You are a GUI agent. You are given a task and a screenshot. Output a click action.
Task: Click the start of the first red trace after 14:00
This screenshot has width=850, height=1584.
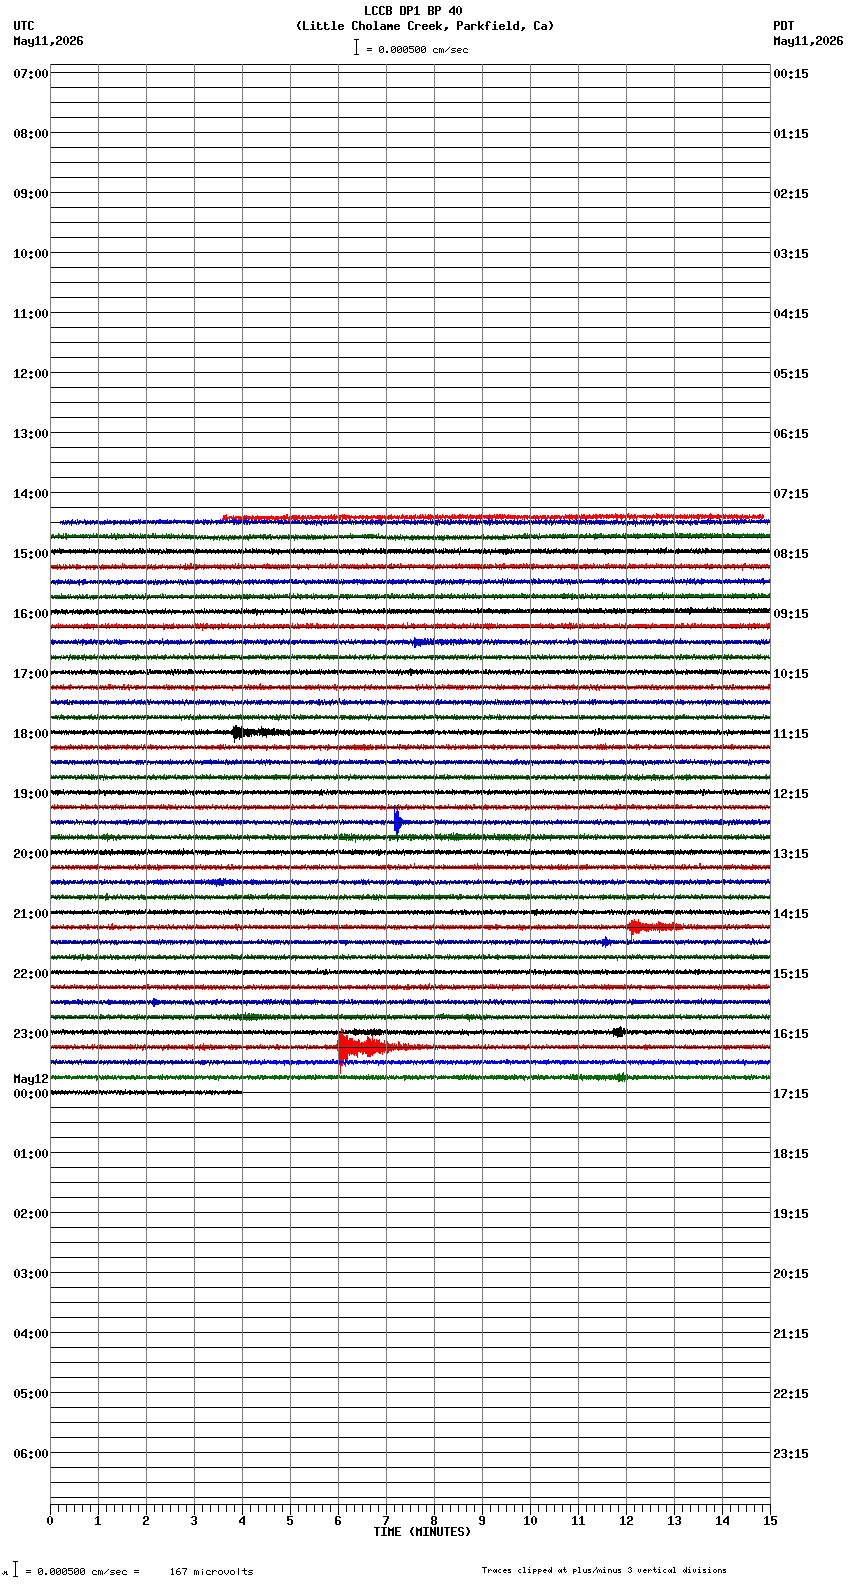coord(224,518)
